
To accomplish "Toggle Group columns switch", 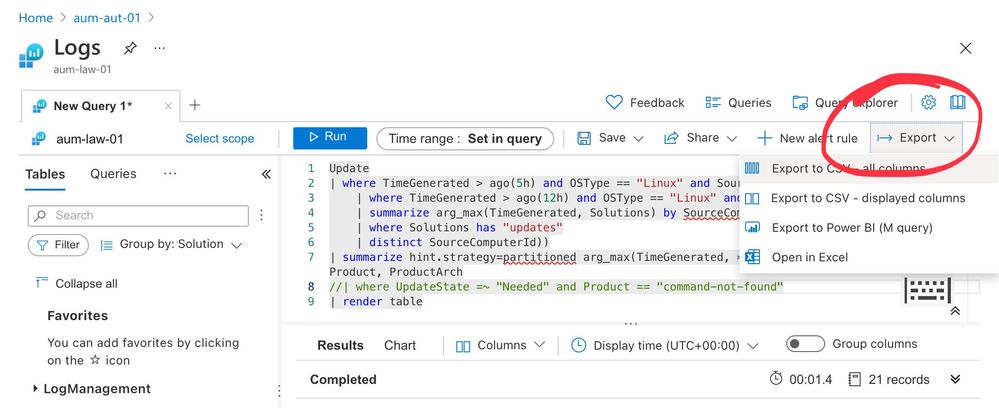I will (805, 344).
